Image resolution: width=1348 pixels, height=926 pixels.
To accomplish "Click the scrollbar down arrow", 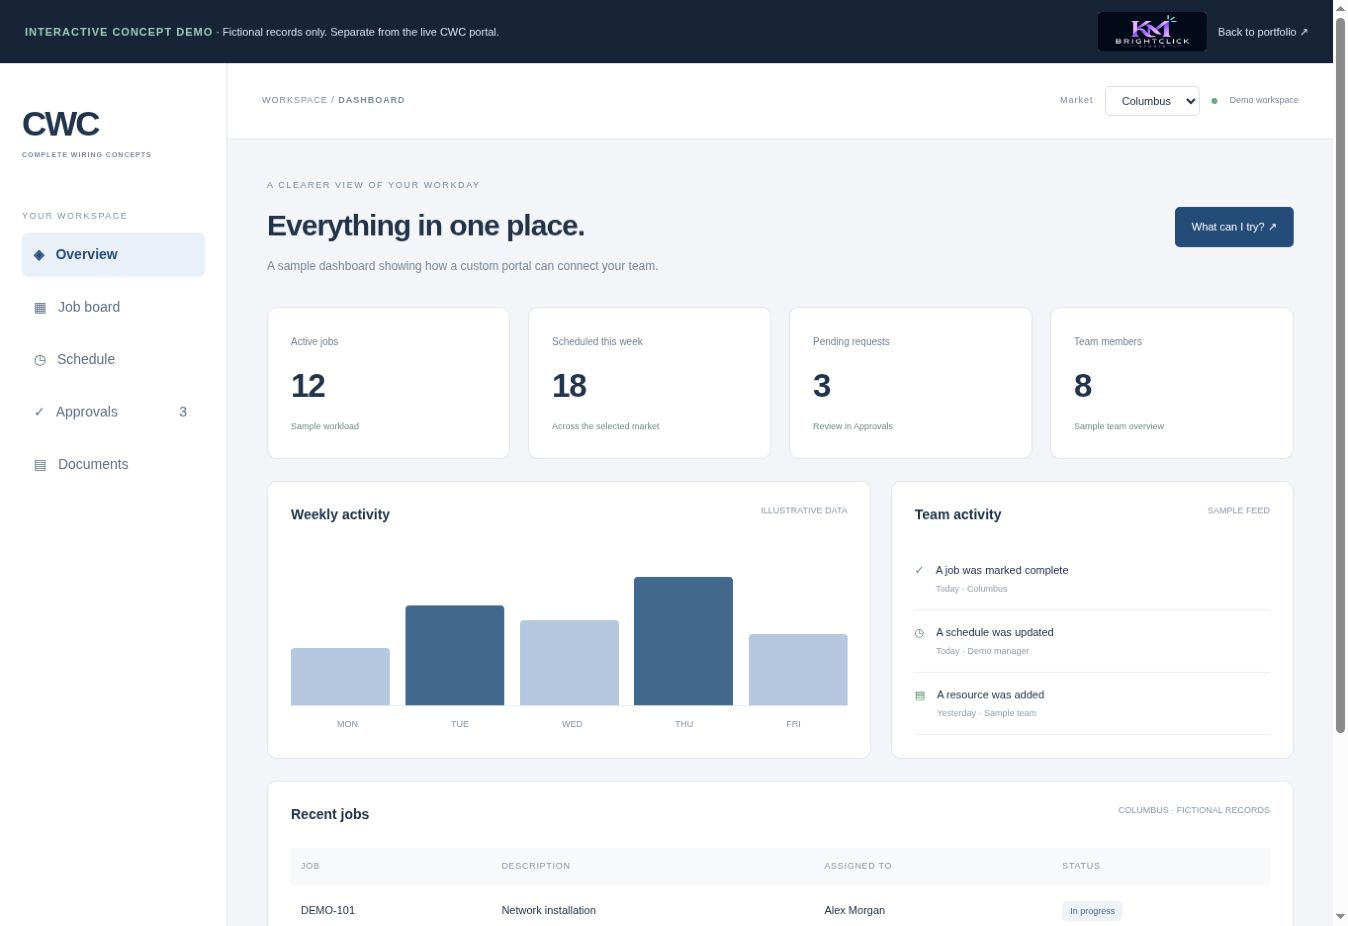I will (x=1340, y=916).
